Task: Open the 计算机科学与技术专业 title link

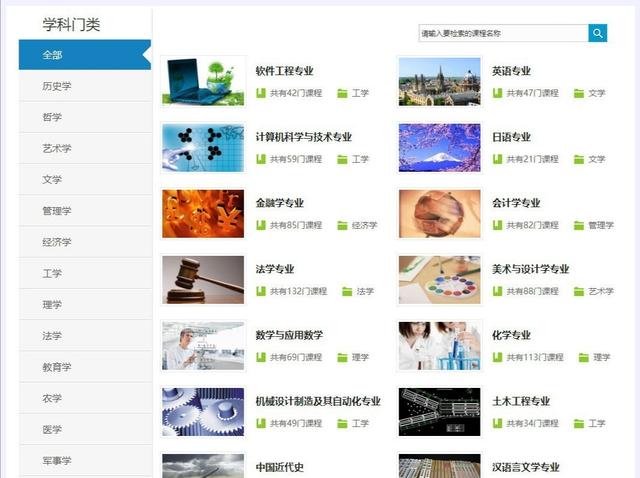Action: click(x=304, y=137)
